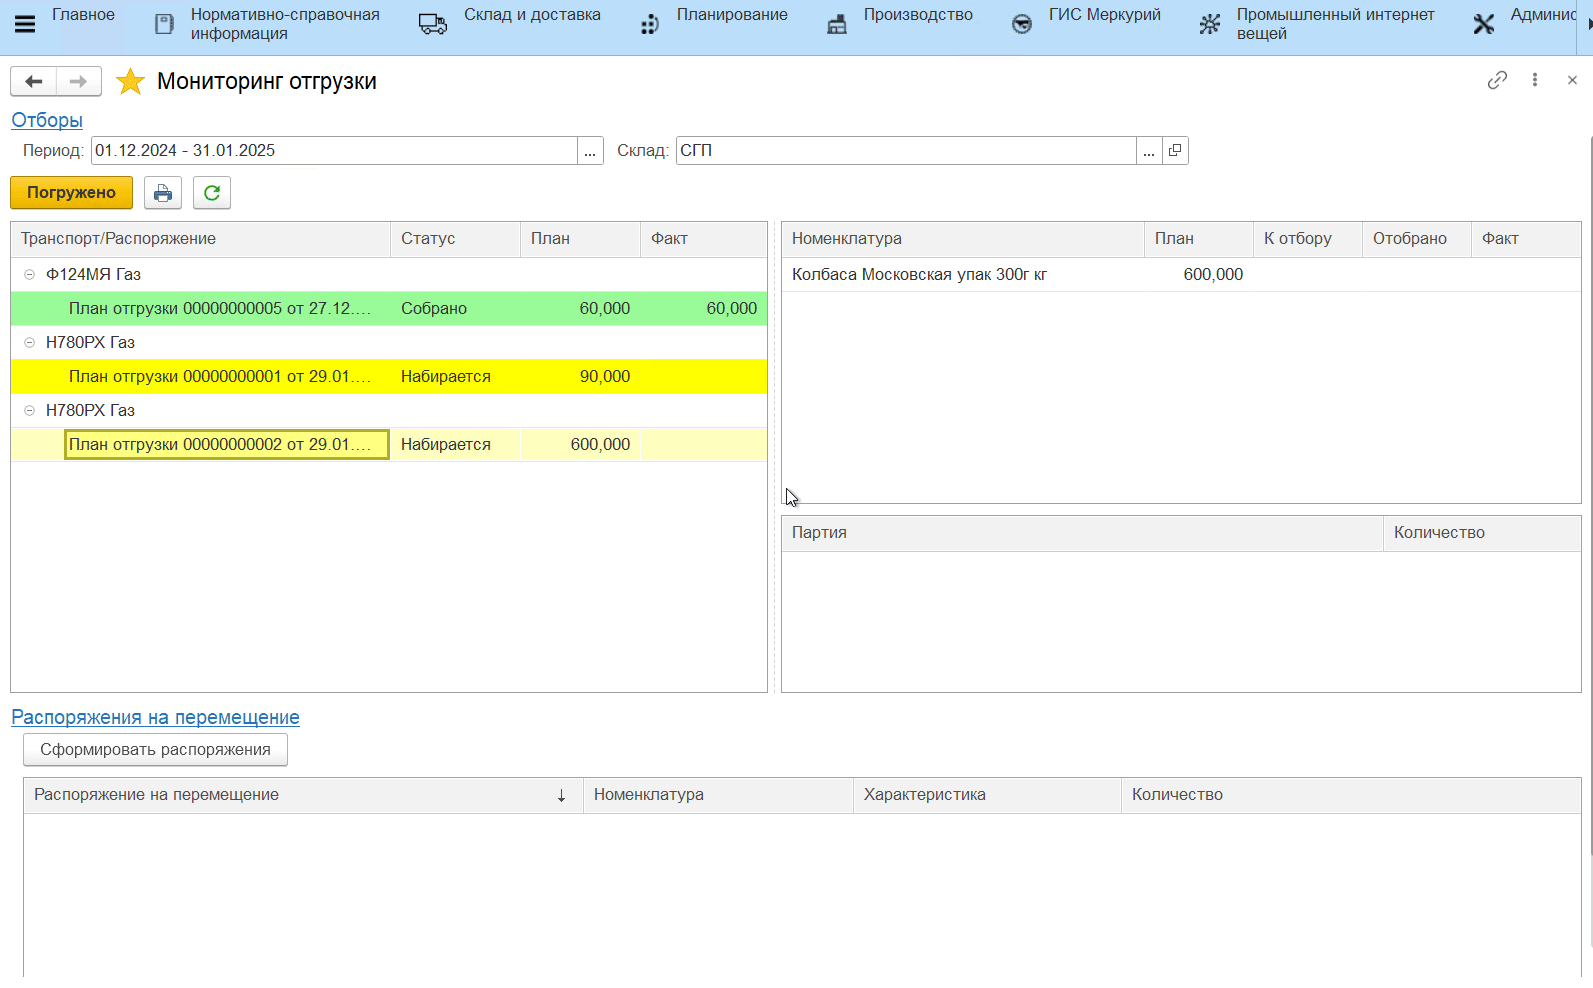
Task: Collapse the first Н780РХ Газ group
Action: coord(29,342)
